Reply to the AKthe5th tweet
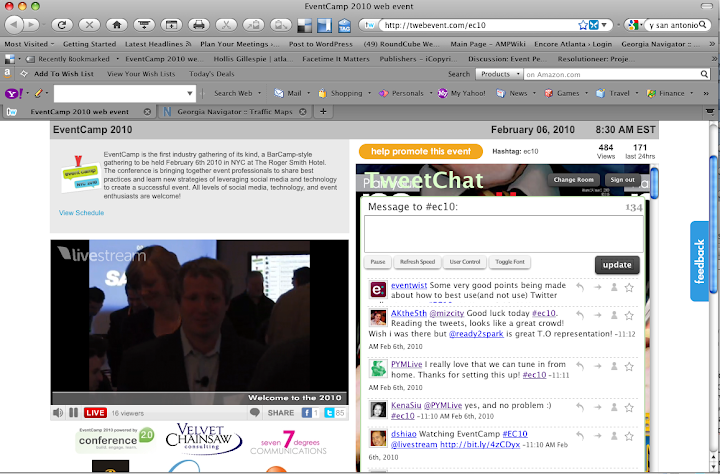This screenshot has width=720, height=474. (x=578, y=316)
